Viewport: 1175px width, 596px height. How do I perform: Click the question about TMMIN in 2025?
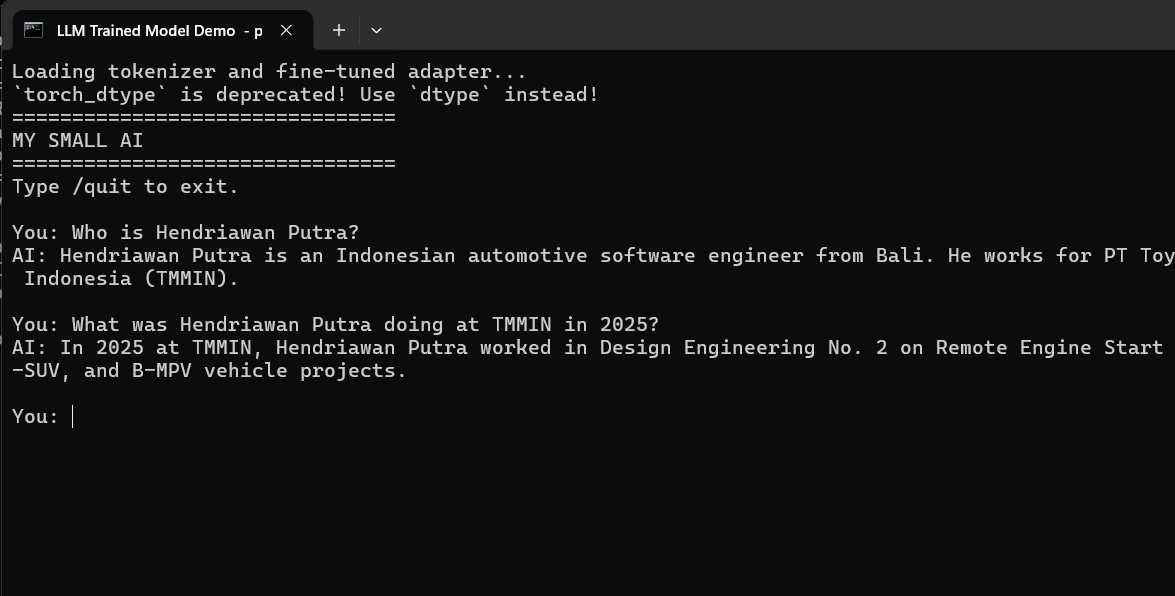[335, 325]
